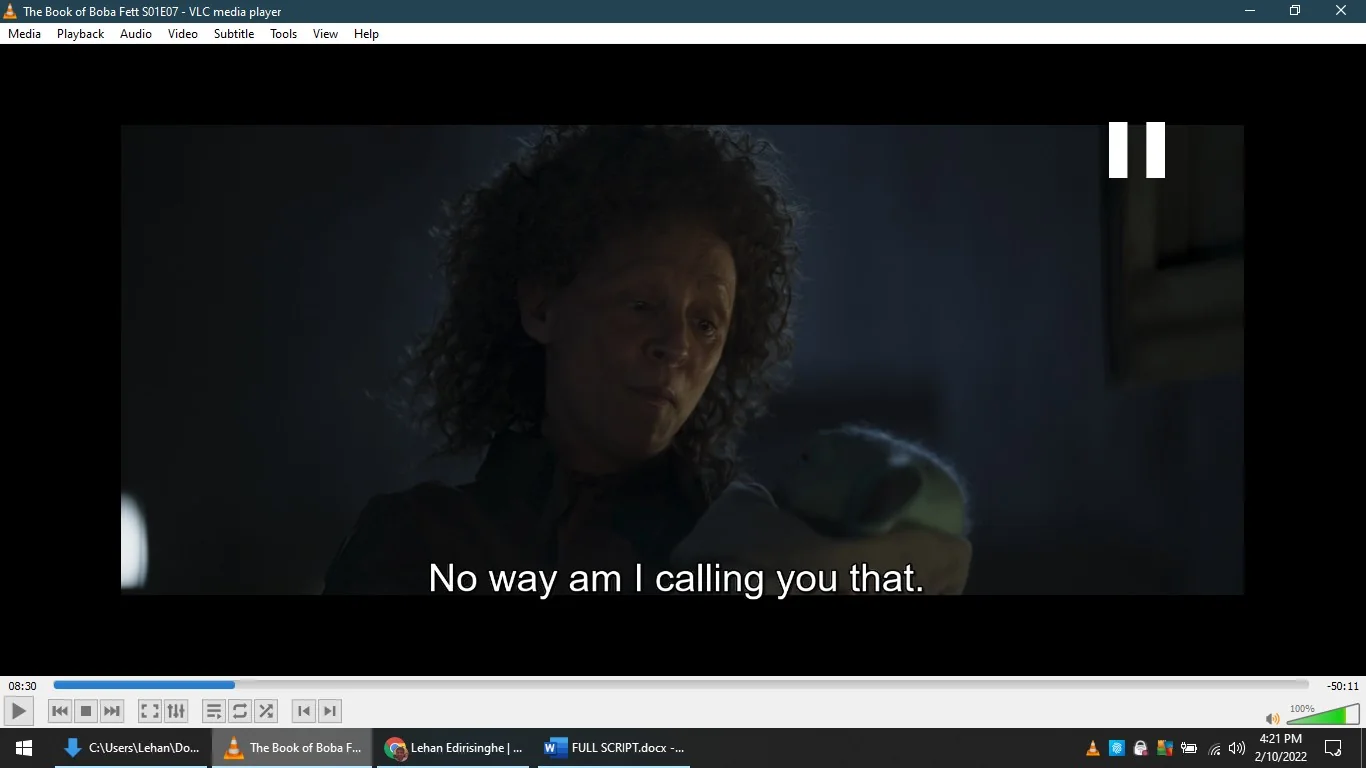
Task: Toggle the remaining time display -50:11
Action: tap(1343, 686)
